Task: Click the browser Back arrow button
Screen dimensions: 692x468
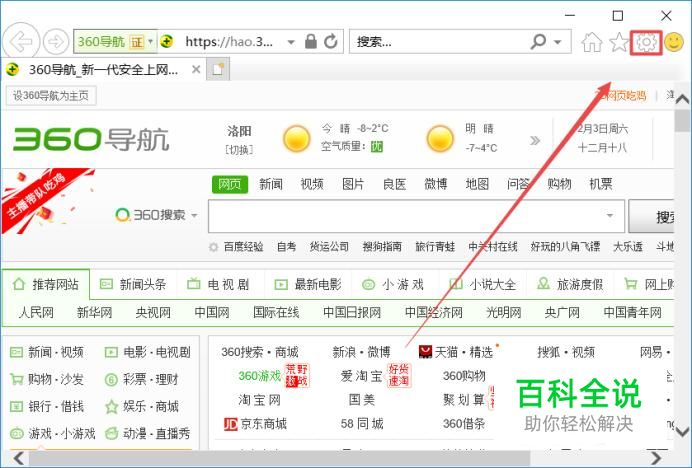Action: [21, 42]
